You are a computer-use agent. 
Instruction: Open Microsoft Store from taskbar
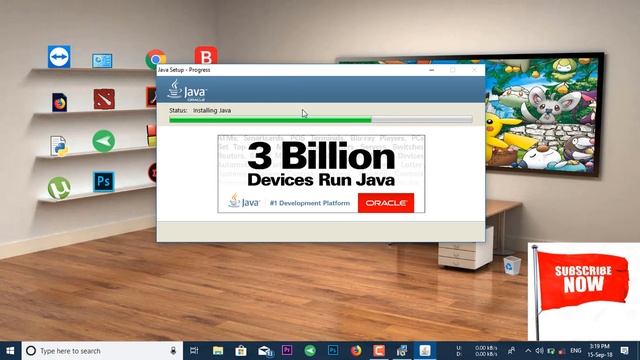pyautogui.click(x=241, y=351)
